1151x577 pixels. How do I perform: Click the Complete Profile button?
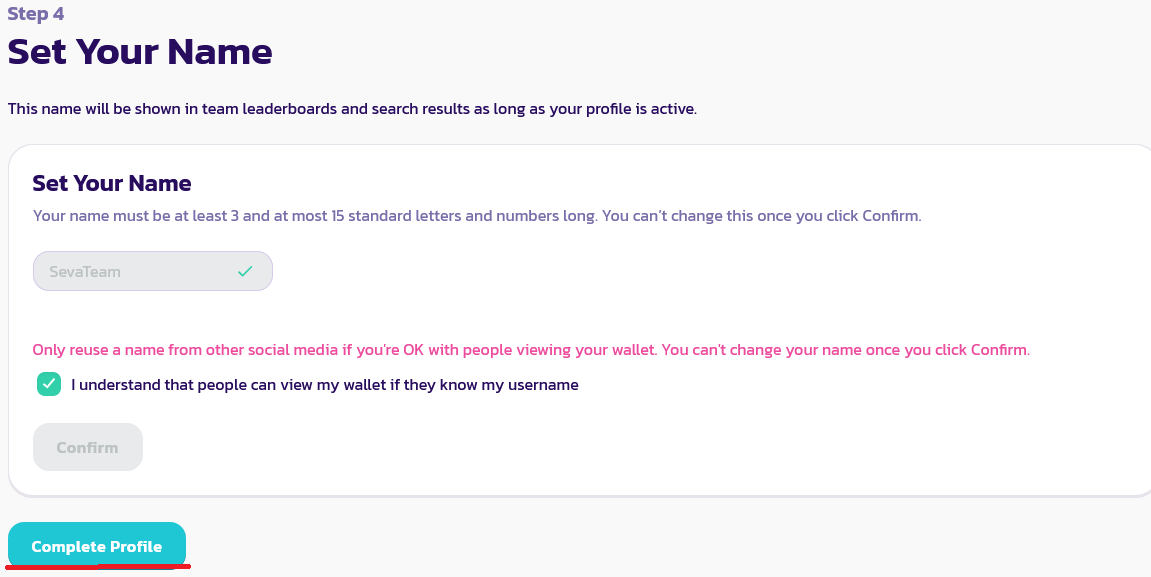pos(97,546)
